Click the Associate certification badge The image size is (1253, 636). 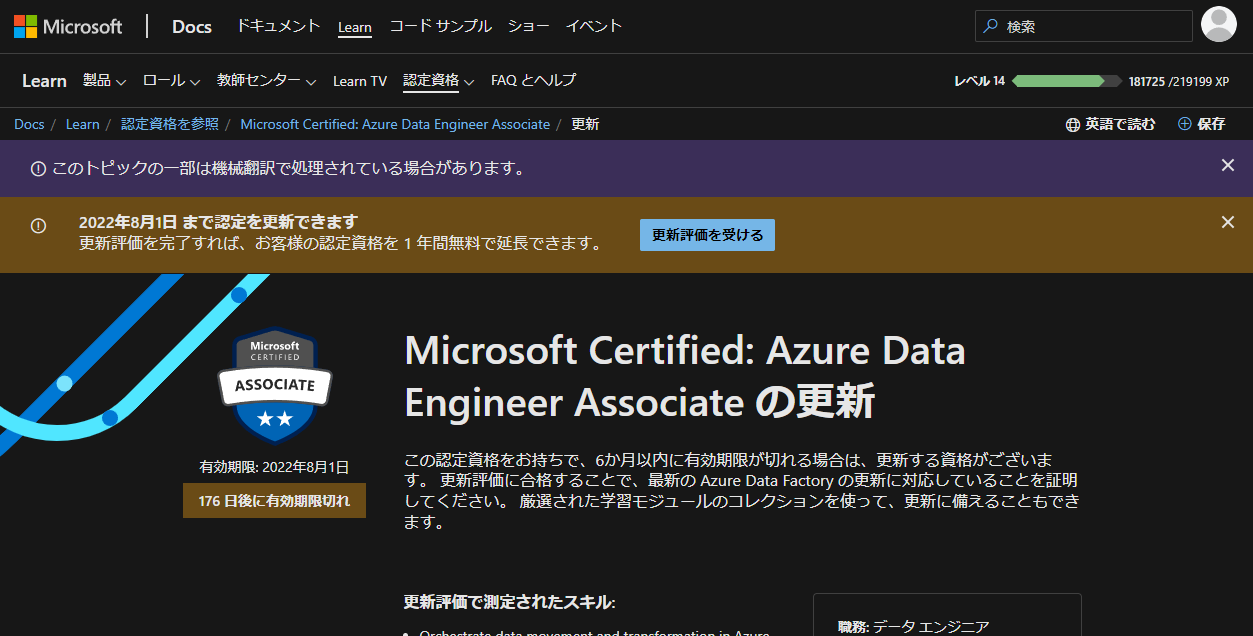(x=275, y=385)
